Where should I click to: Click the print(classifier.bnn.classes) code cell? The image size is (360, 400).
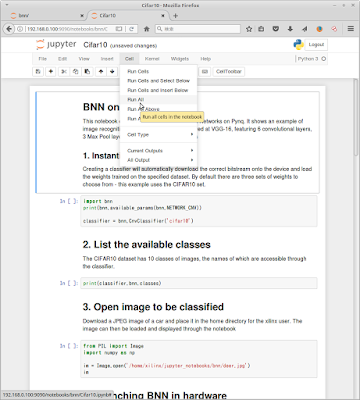coord(199,283)
